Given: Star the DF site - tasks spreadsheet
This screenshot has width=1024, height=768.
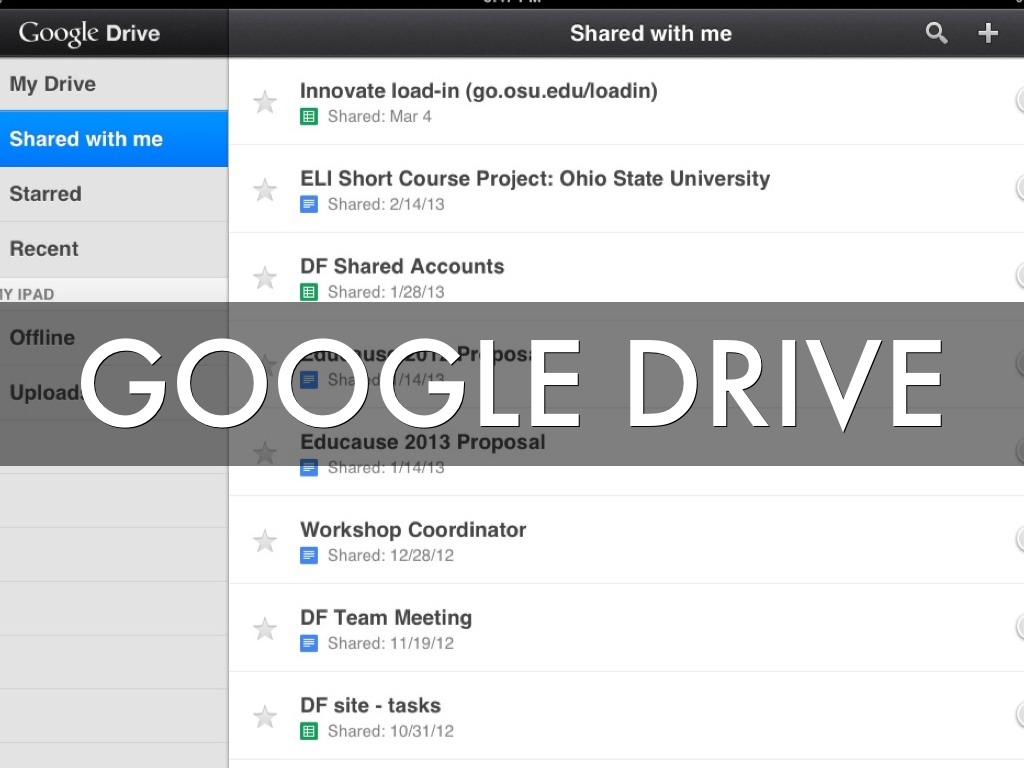Looking at the screenshot, I should tap(265, 717).
